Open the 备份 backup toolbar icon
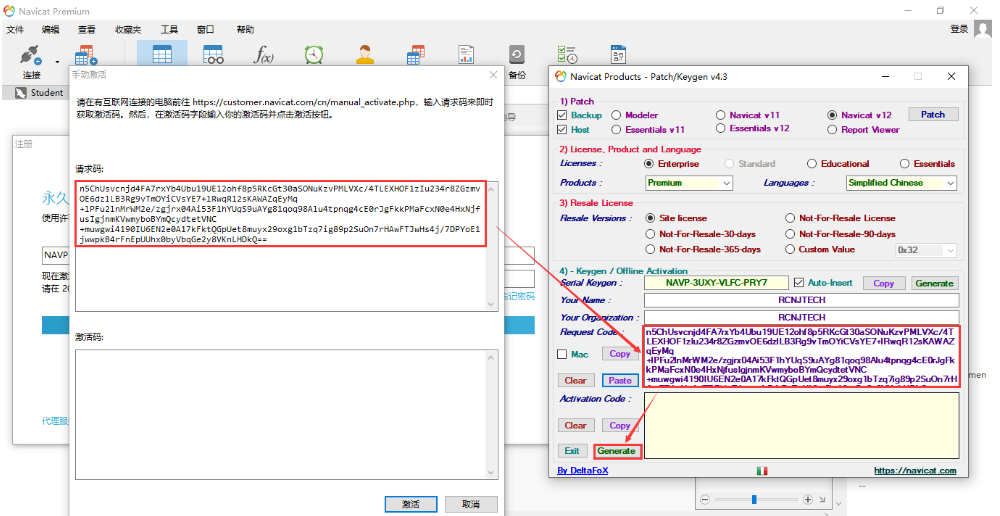Screen dimensions: 1000x516 coord(517,55)
